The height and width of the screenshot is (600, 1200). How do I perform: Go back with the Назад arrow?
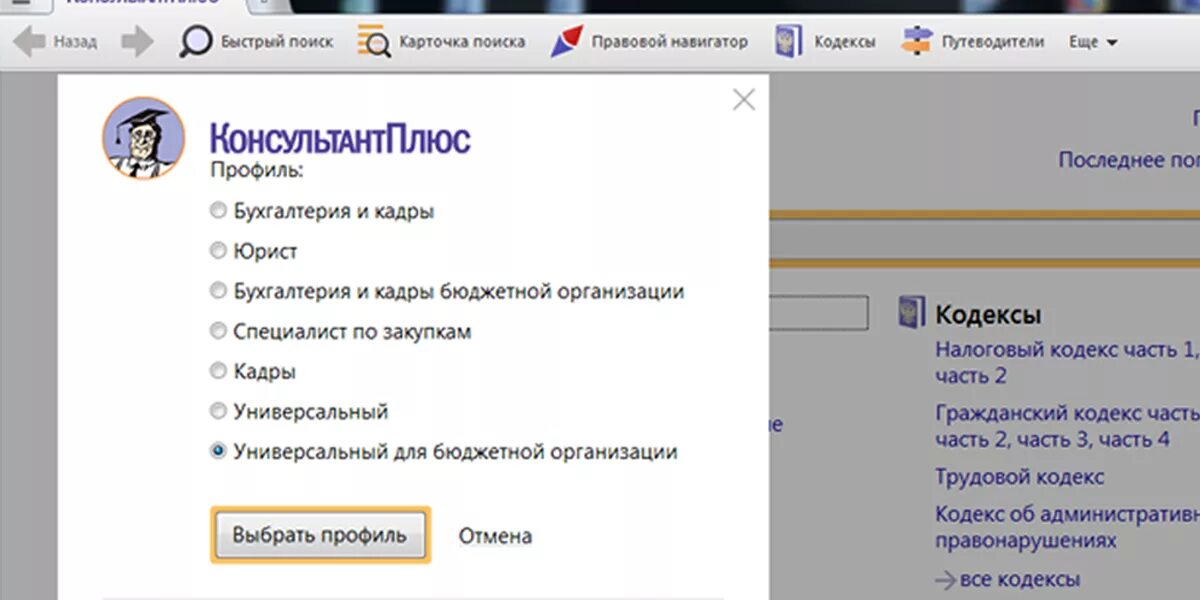click(30, 42)
